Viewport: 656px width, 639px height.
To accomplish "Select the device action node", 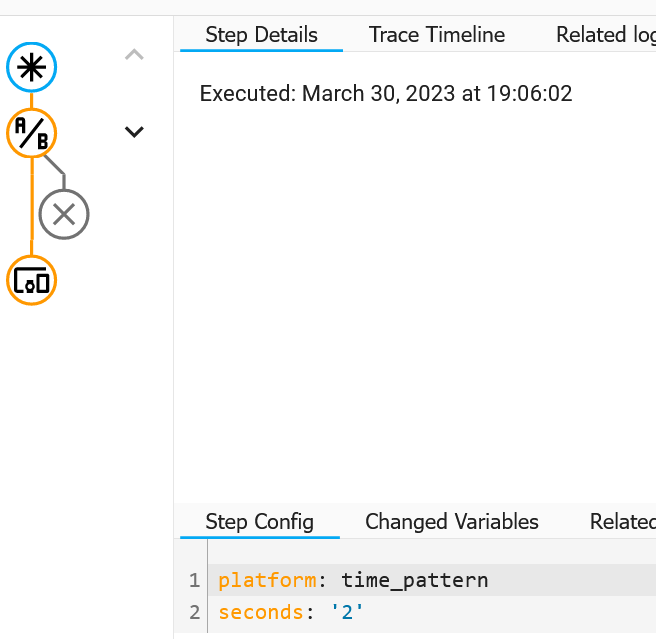I will pyautogui.click(x=32, y=280).
